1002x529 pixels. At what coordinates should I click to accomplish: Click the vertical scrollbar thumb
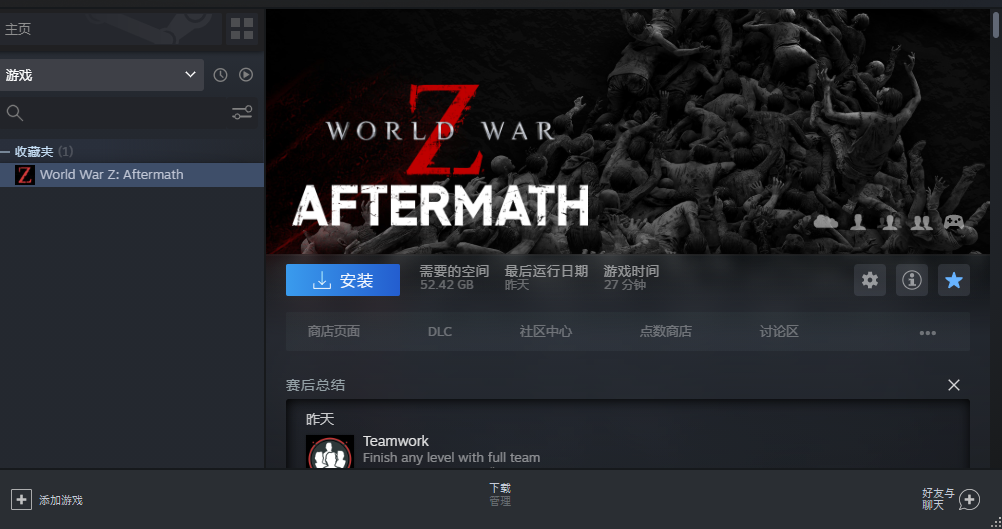pyautogui.click(x=996, y=24)
